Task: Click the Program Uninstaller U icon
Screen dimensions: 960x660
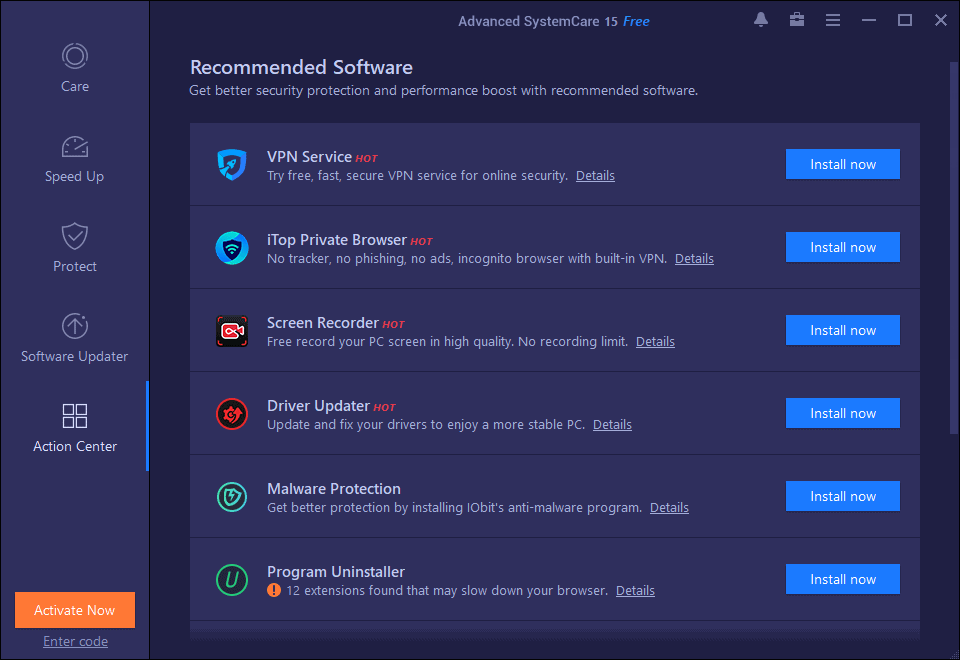Action: click(x=232, y=580)
